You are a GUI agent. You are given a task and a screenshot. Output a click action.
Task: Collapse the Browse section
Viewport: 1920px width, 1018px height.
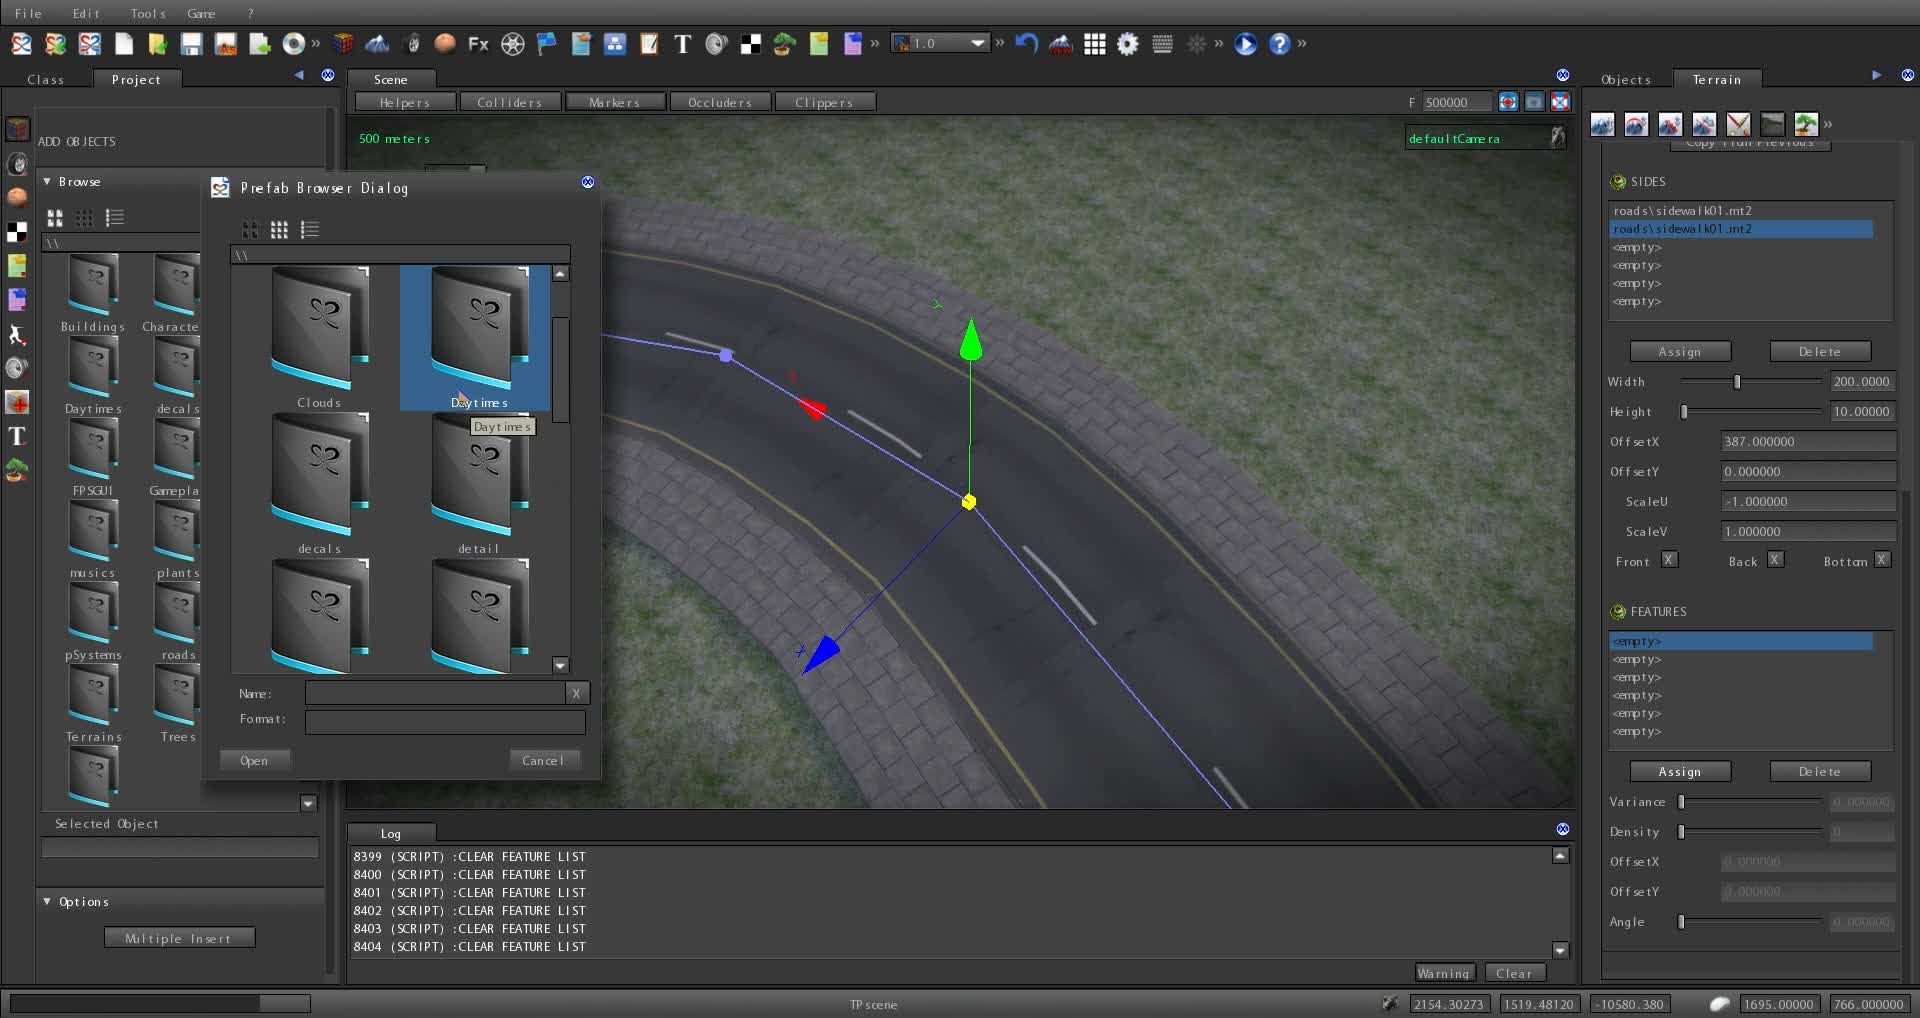tap(47, 181)
